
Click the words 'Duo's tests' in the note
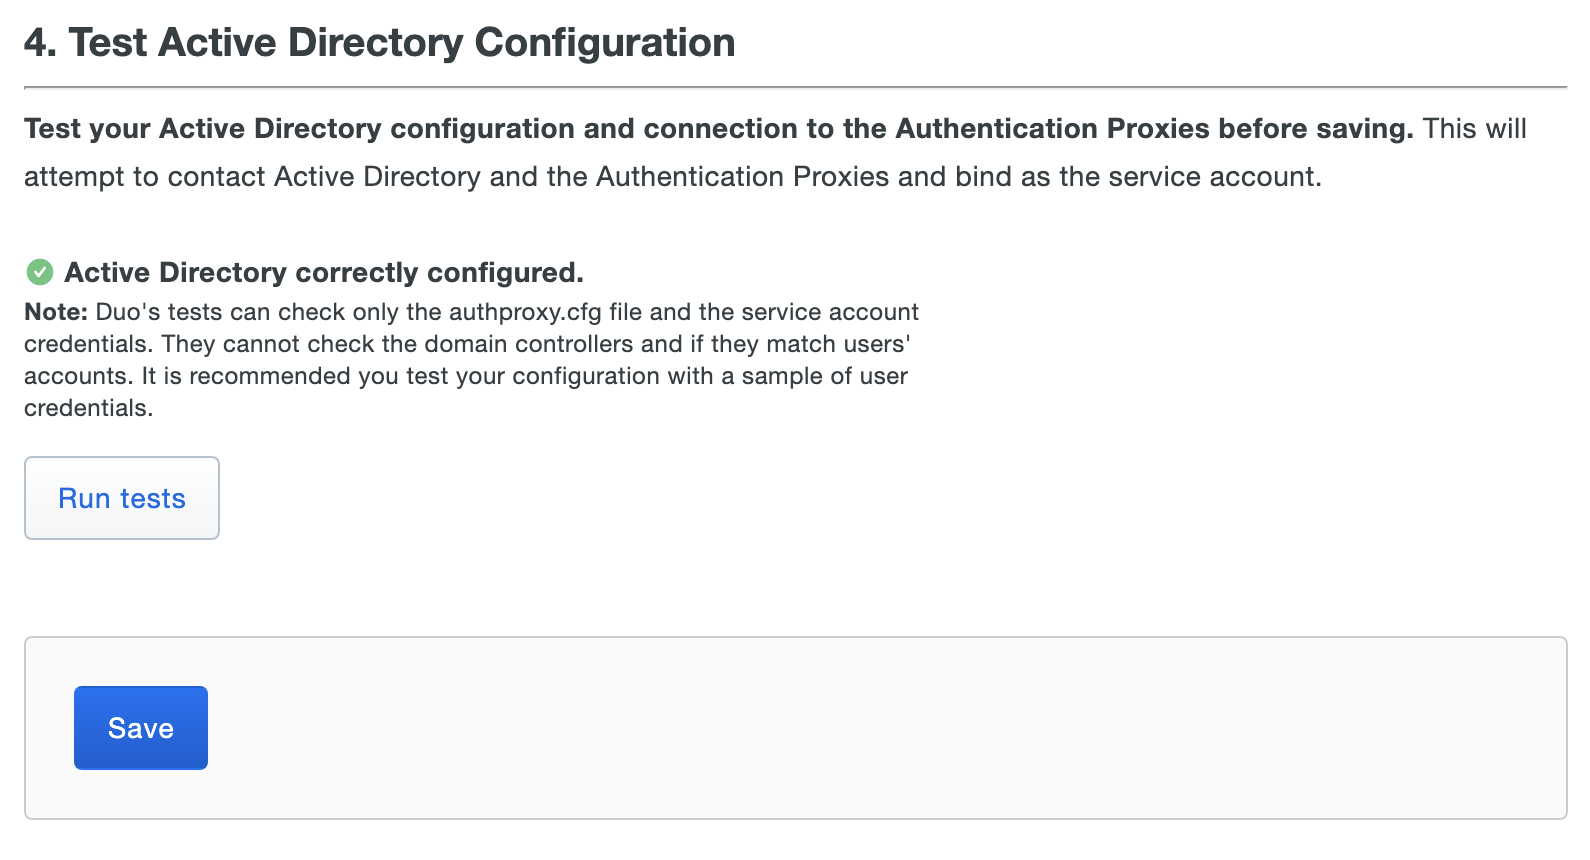pos(159,312)
